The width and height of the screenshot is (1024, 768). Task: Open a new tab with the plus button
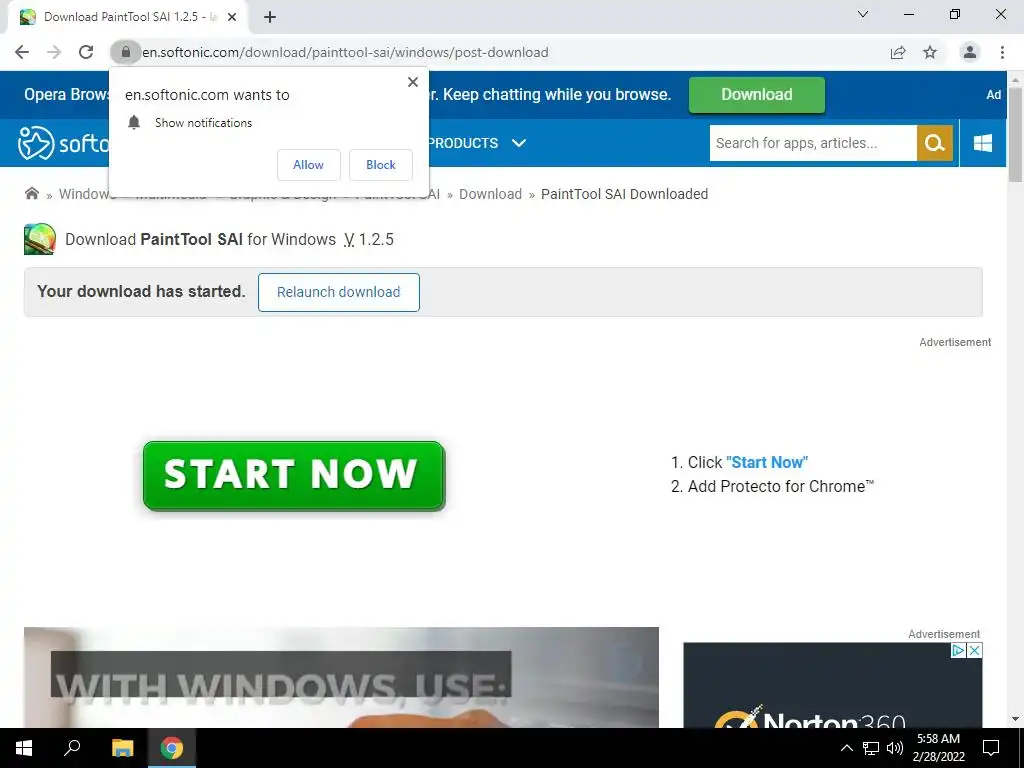click(270, 17)
